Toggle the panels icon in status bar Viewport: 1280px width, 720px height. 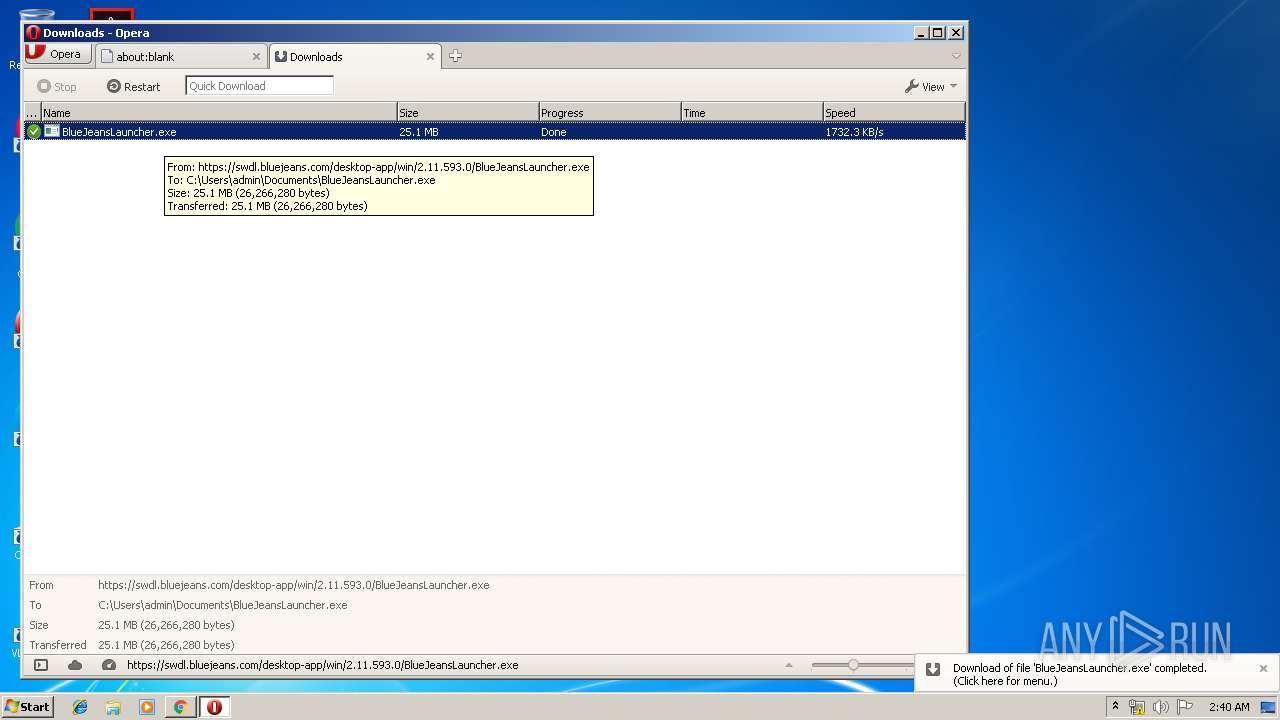tap(41, 665)
